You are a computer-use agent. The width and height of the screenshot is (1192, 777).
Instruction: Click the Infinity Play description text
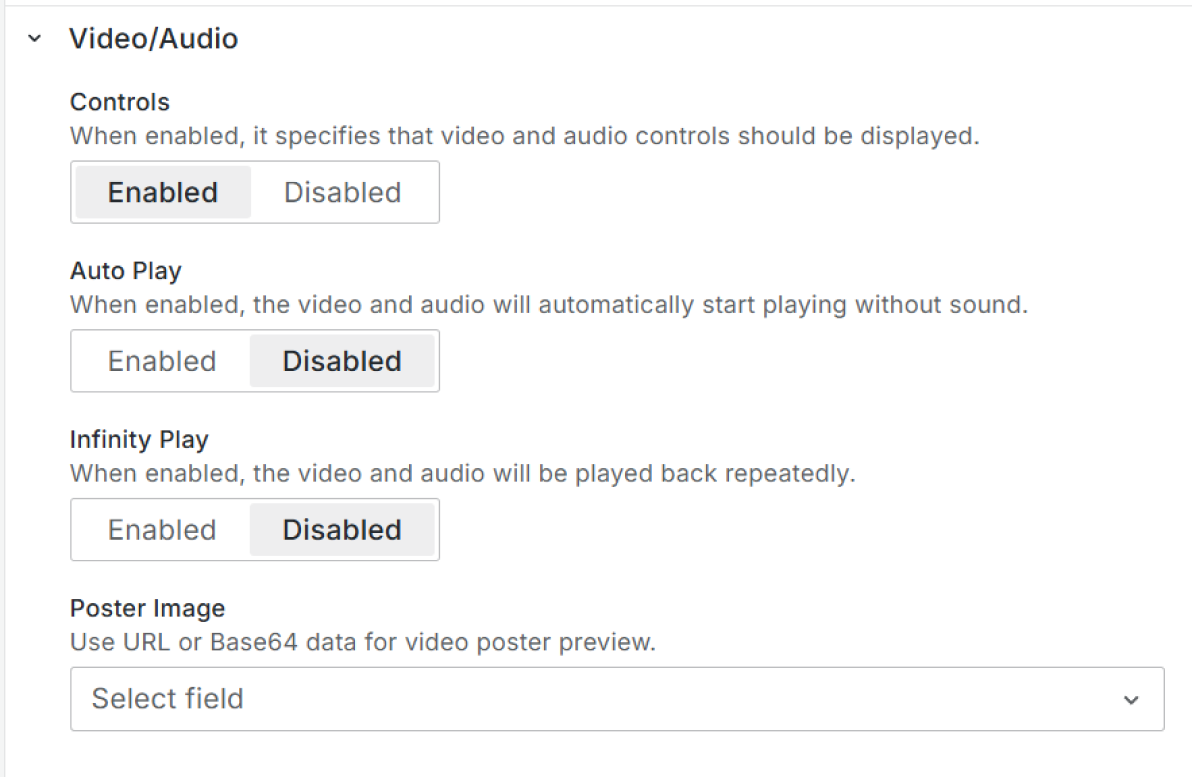pos(462,473)
